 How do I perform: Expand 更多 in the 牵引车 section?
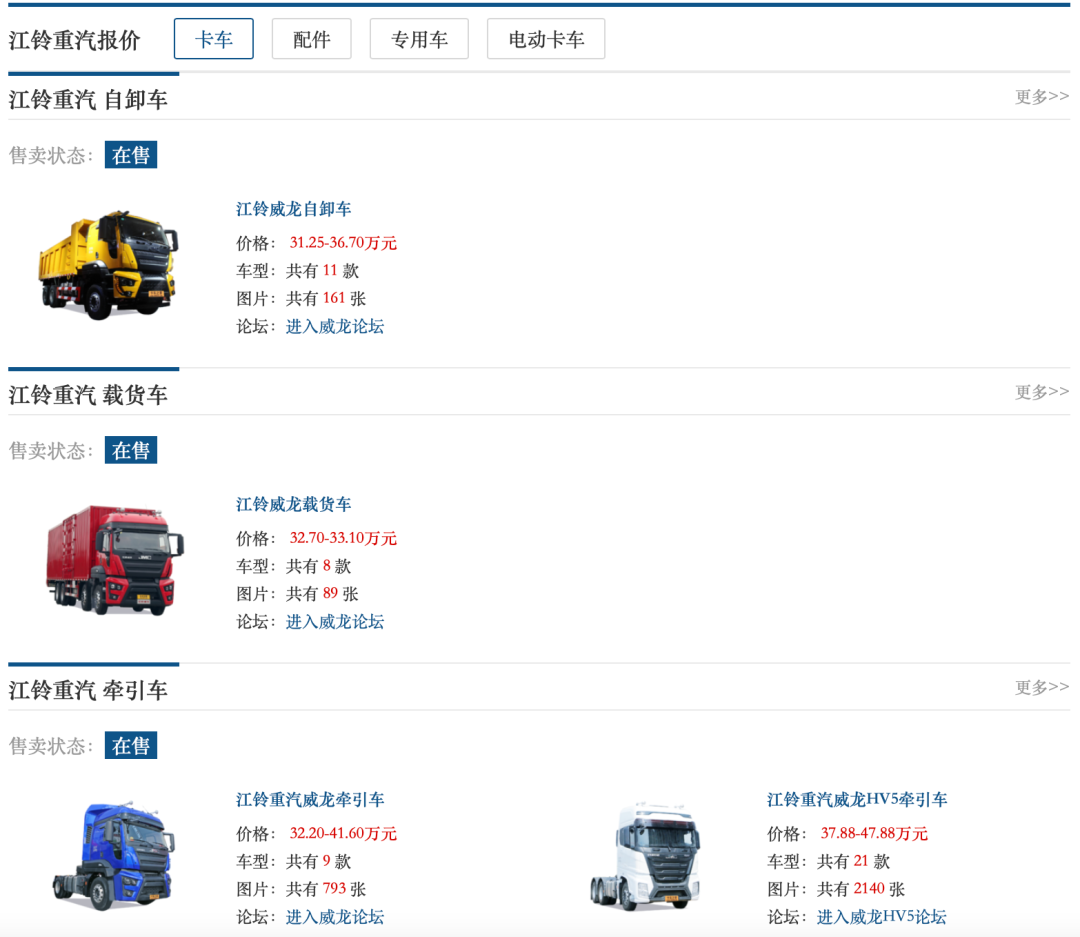(1041, 687)
